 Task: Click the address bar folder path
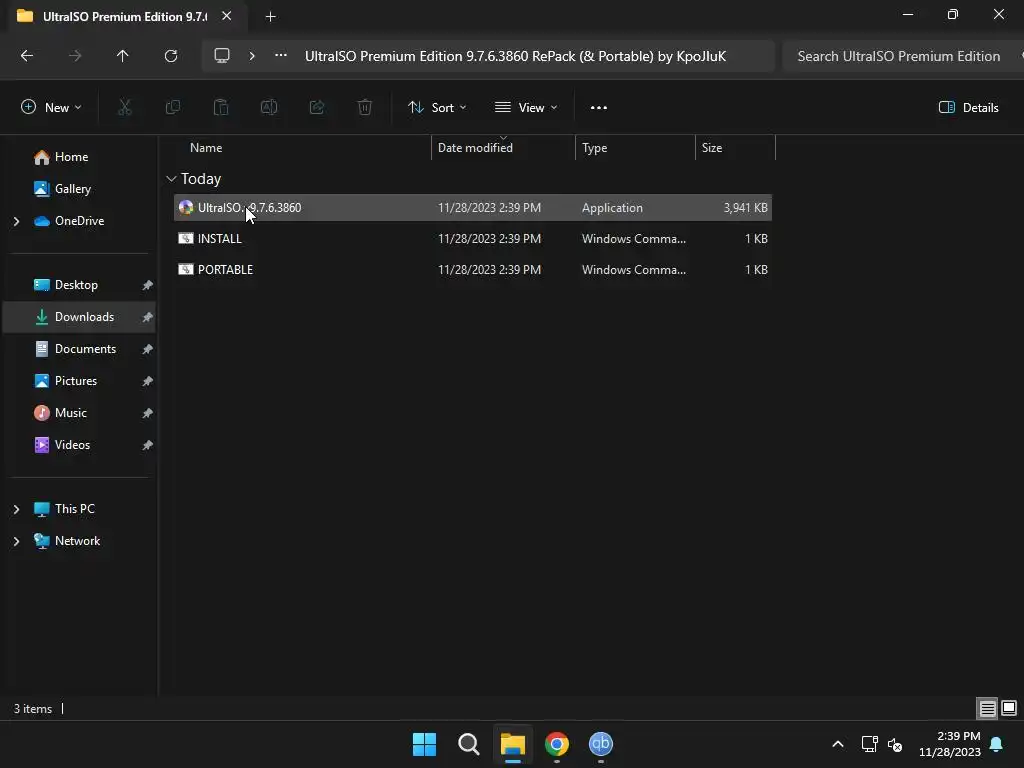[515, 56]
